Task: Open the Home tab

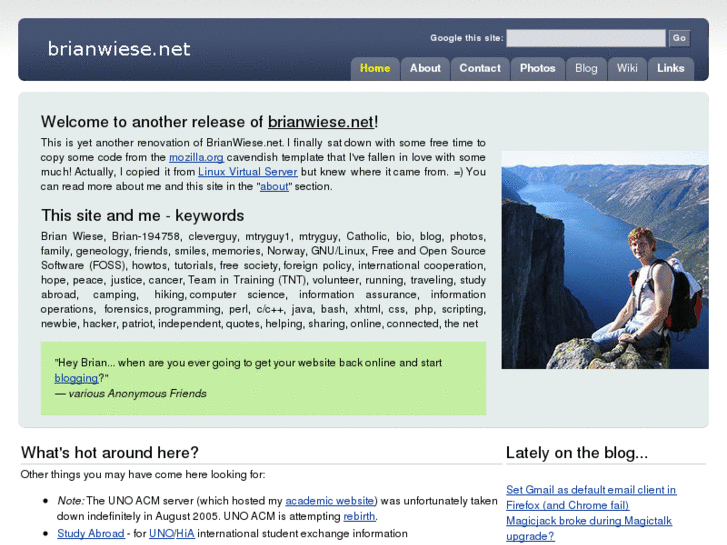Action: click(x=375, y=68)
